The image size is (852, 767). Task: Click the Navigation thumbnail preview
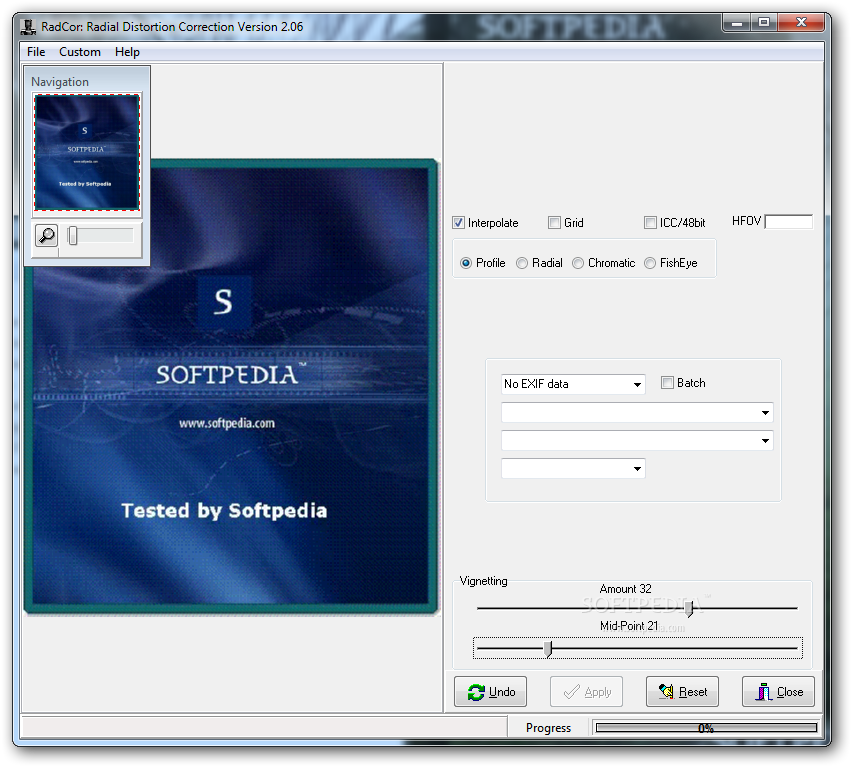point(87,153)
